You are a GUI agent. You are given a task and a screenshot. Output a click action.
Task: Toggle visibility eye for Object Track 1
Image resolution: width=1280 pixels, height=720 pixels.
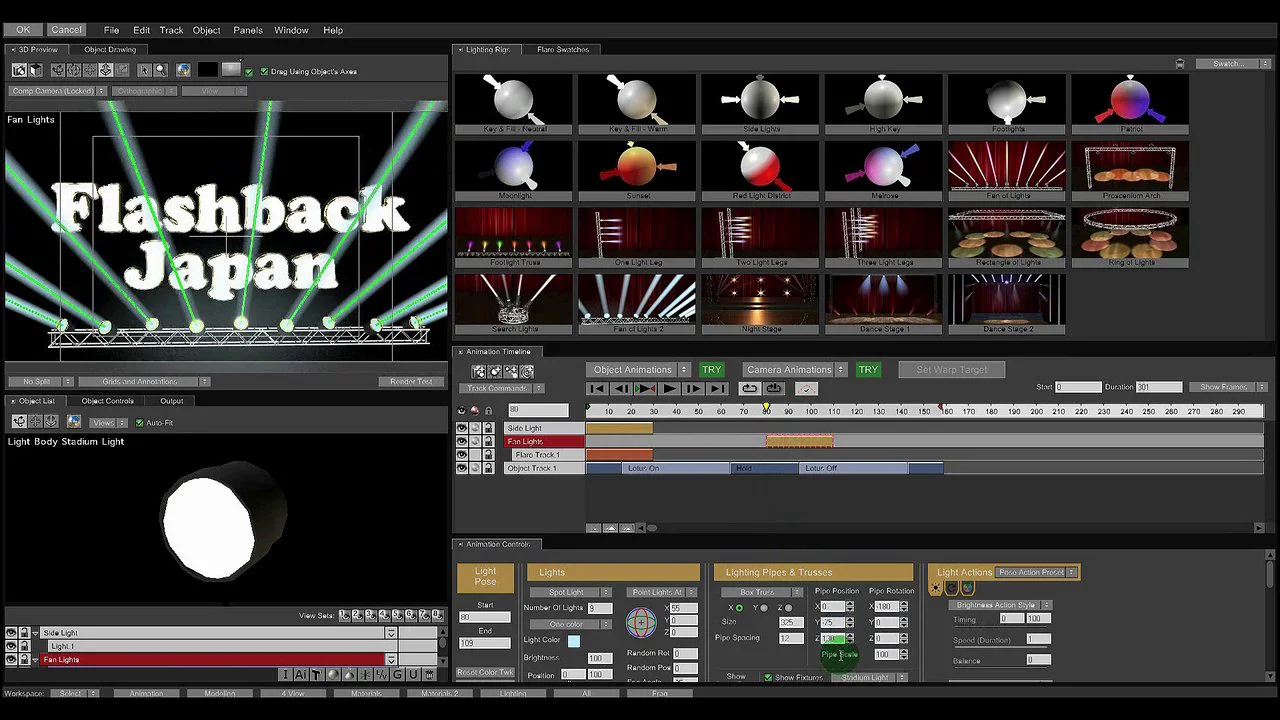[x=462, y=468]
